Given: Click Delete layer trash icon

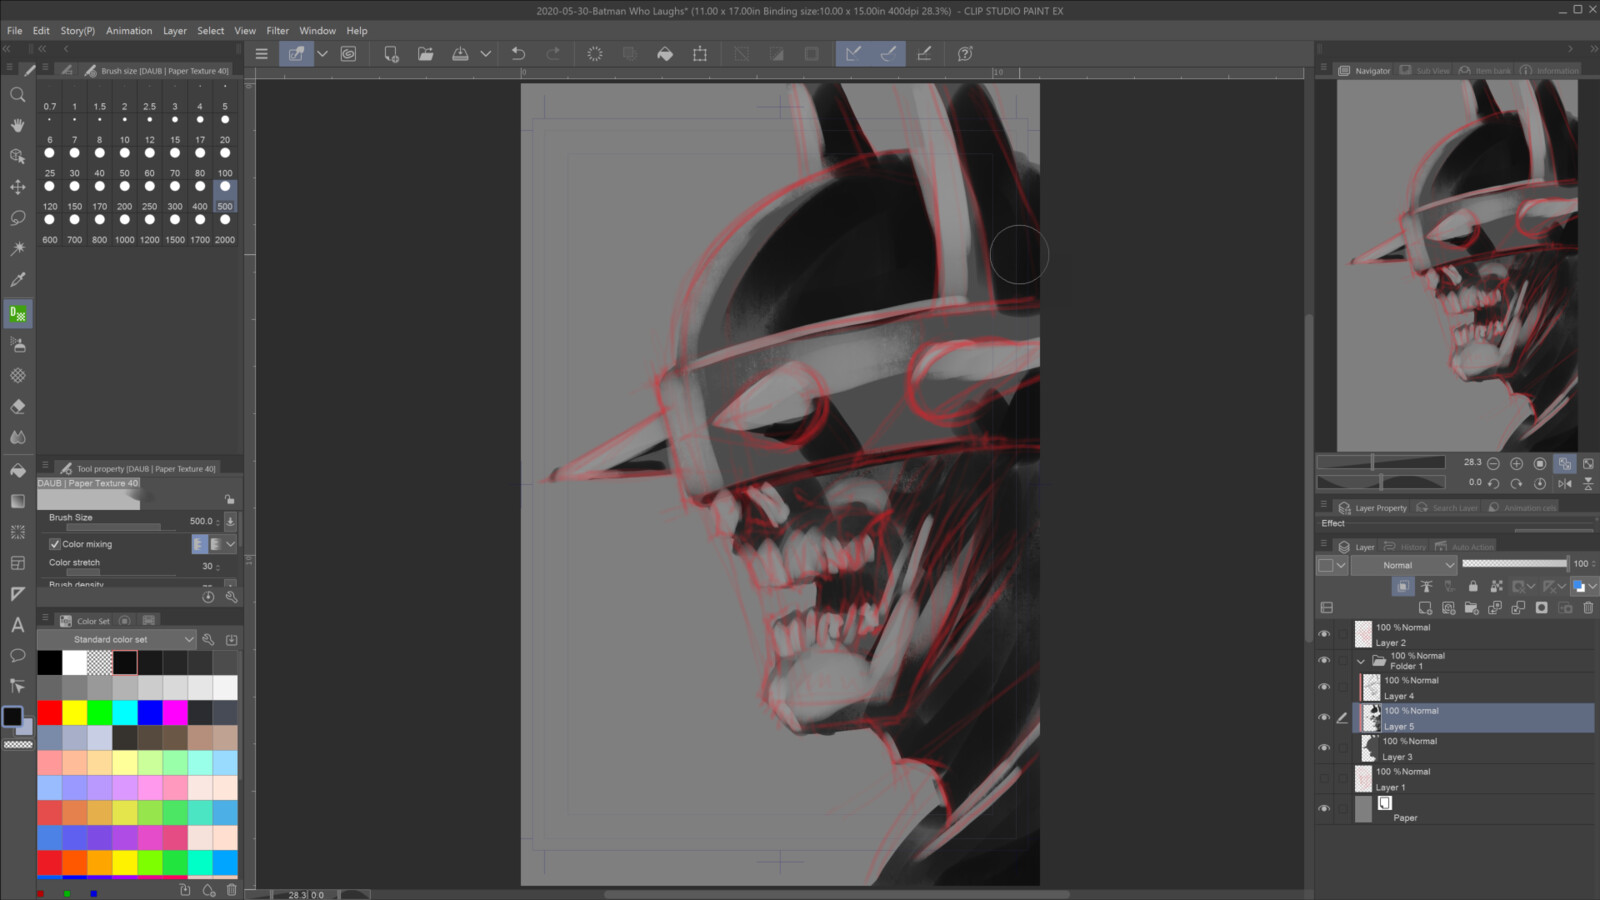Looking at the screenshot, I should [1588, 607].
